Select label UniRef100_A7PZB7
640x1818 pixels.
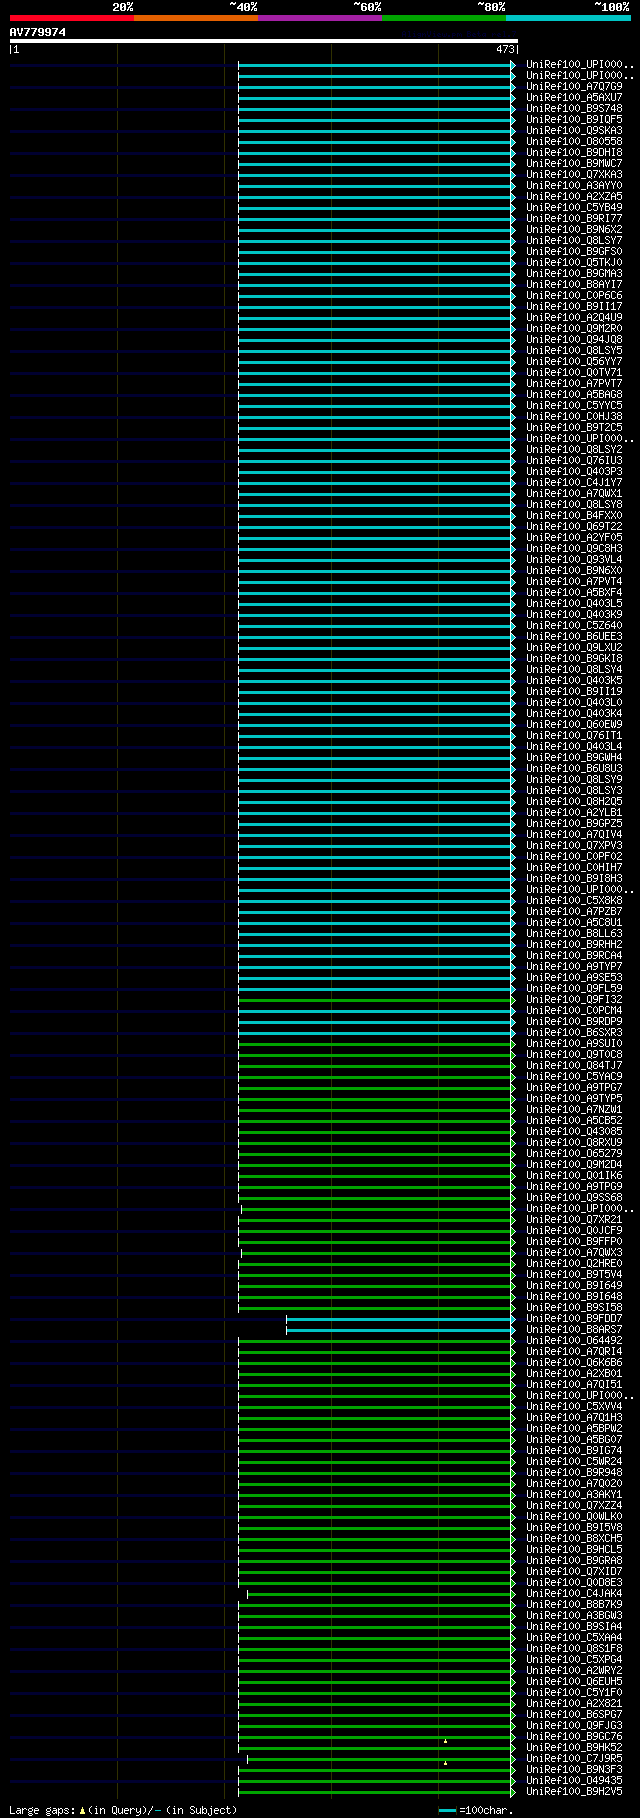[574, 912]
